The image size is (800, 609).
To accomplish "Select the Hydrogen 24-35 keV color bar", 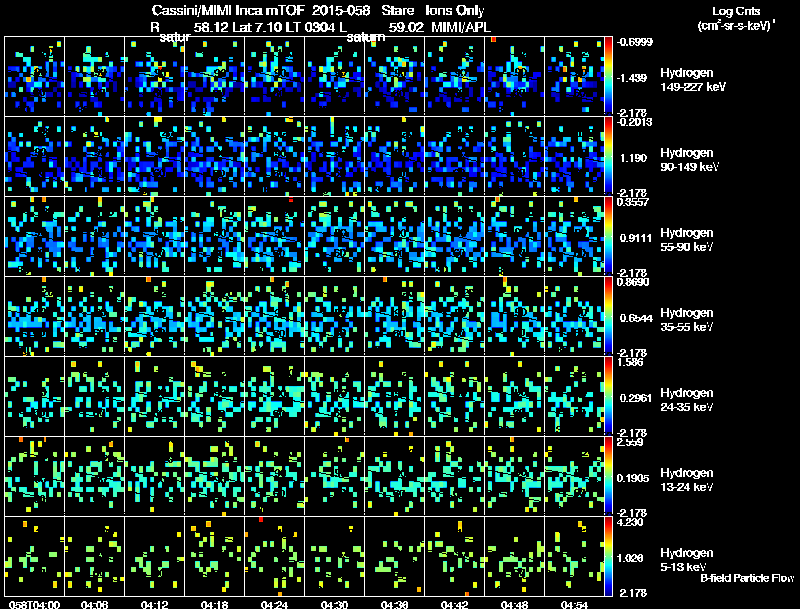I will point(608,396).
